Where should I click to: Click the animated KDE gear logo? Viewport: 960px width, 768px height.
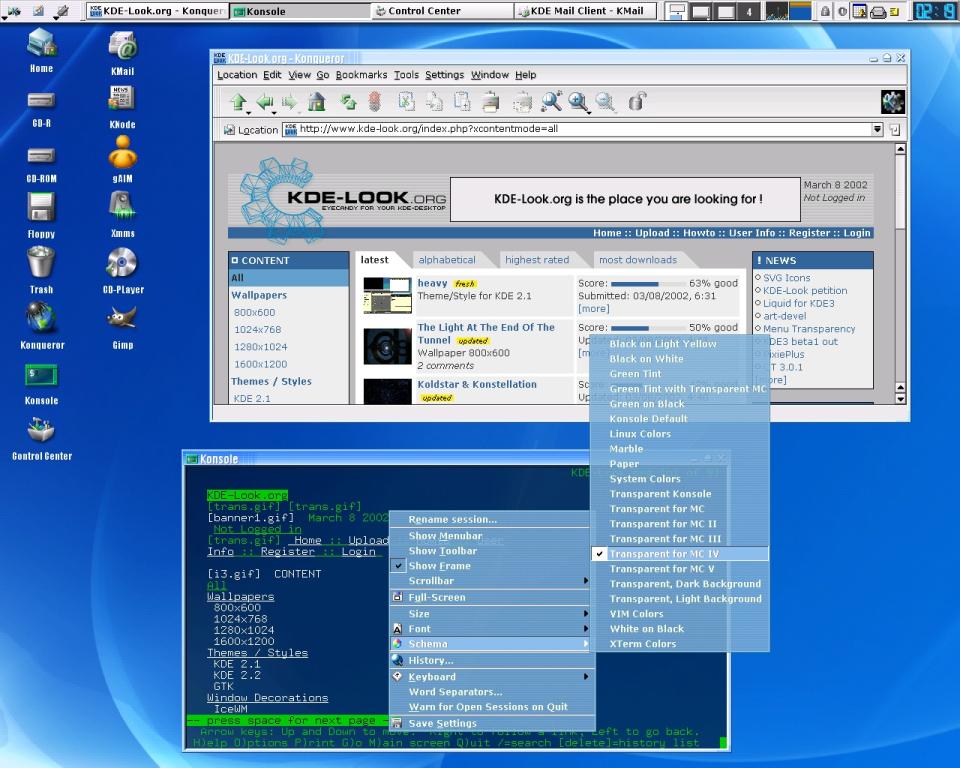[x=893, y=102]
